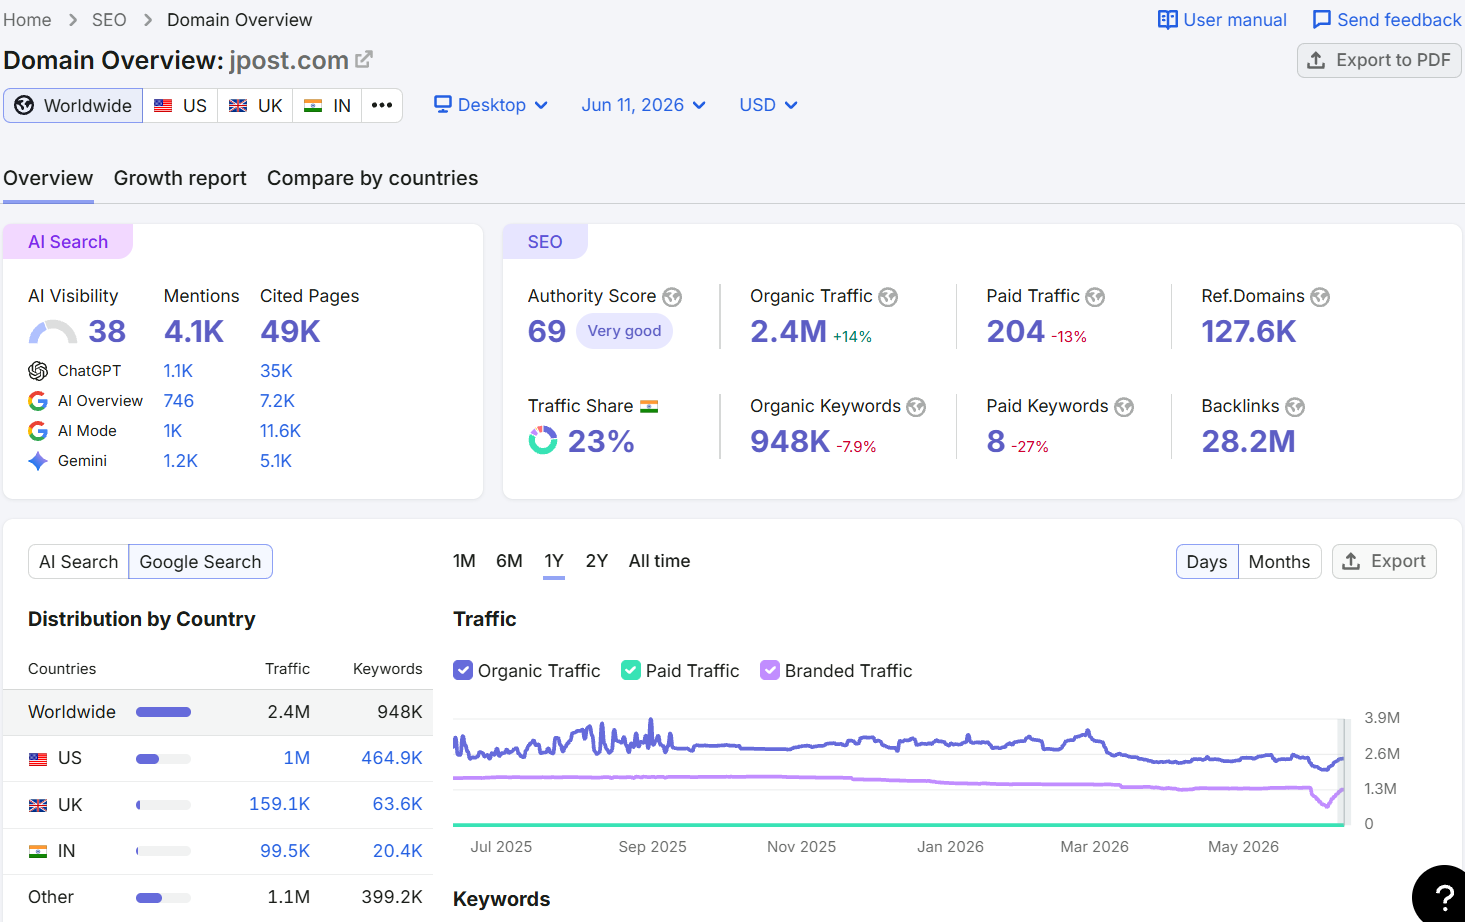
Task: Click the US traffic share bar
Action: [x=163, y=759]
